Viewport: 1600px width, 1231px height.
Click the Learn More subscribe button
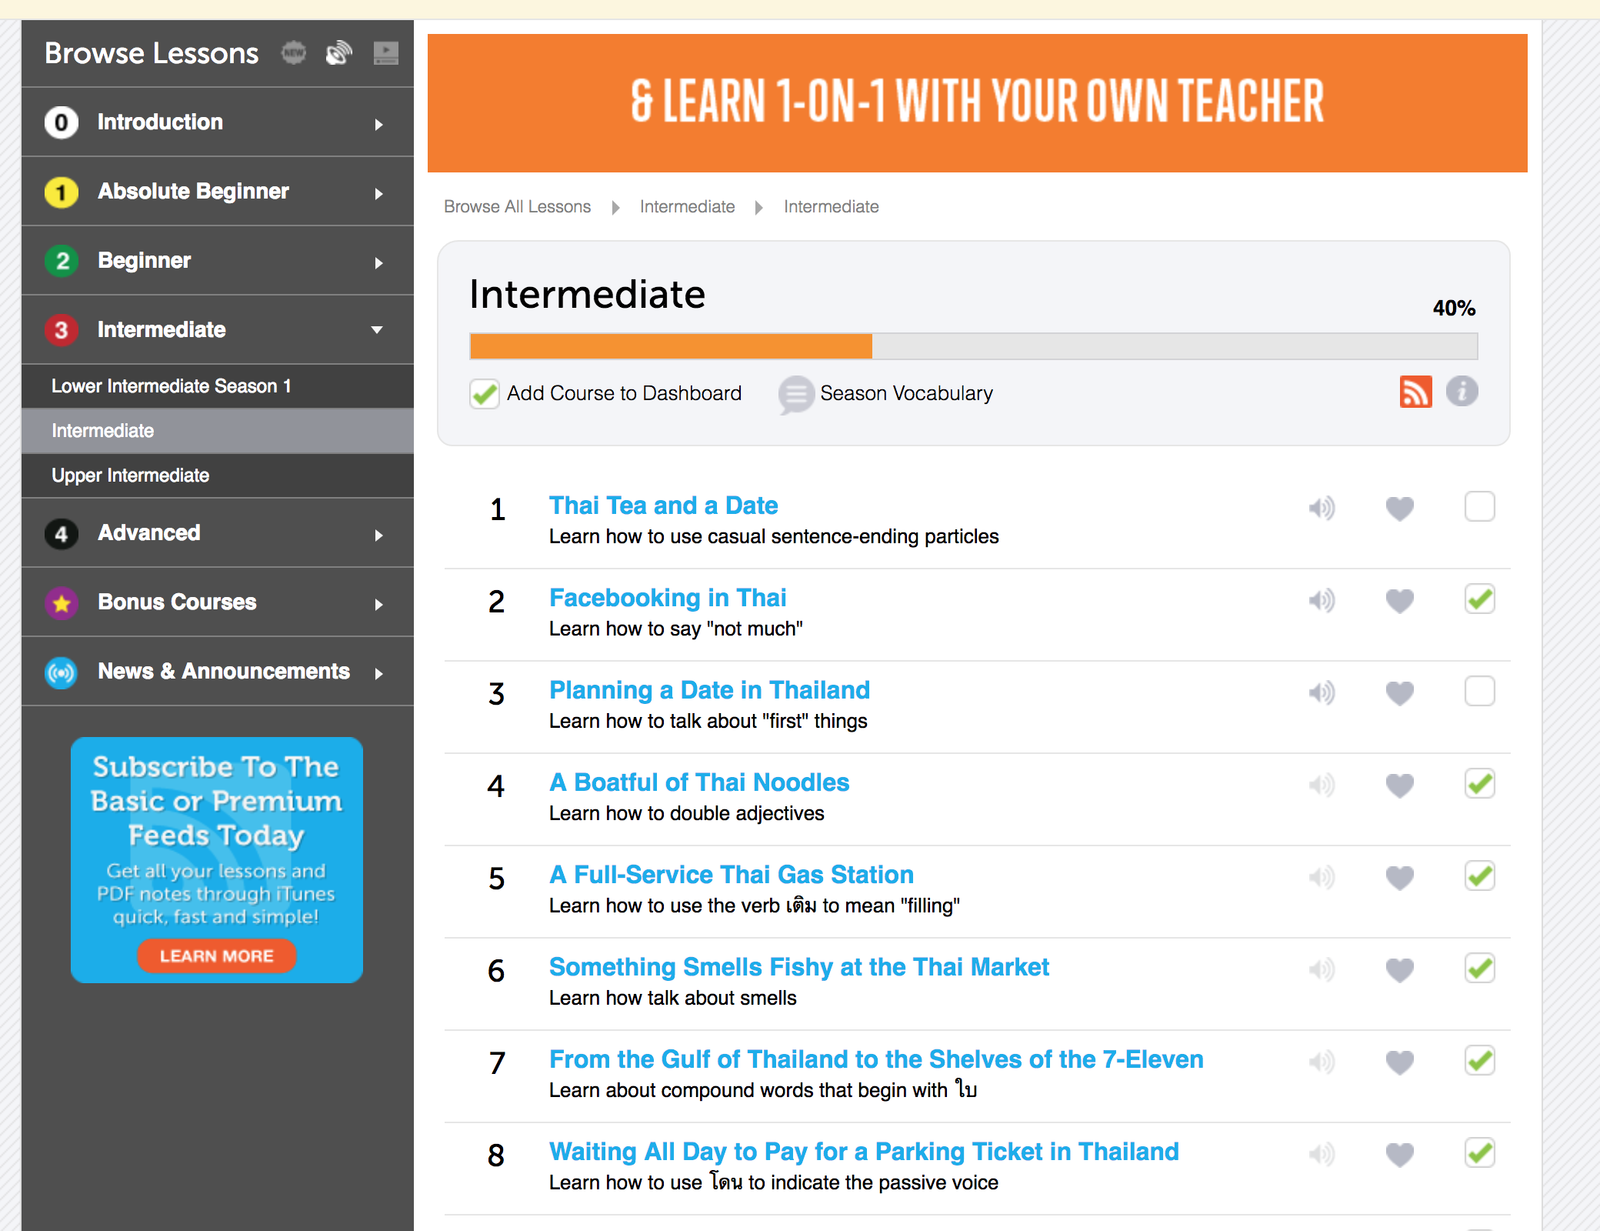click(217, 956)
